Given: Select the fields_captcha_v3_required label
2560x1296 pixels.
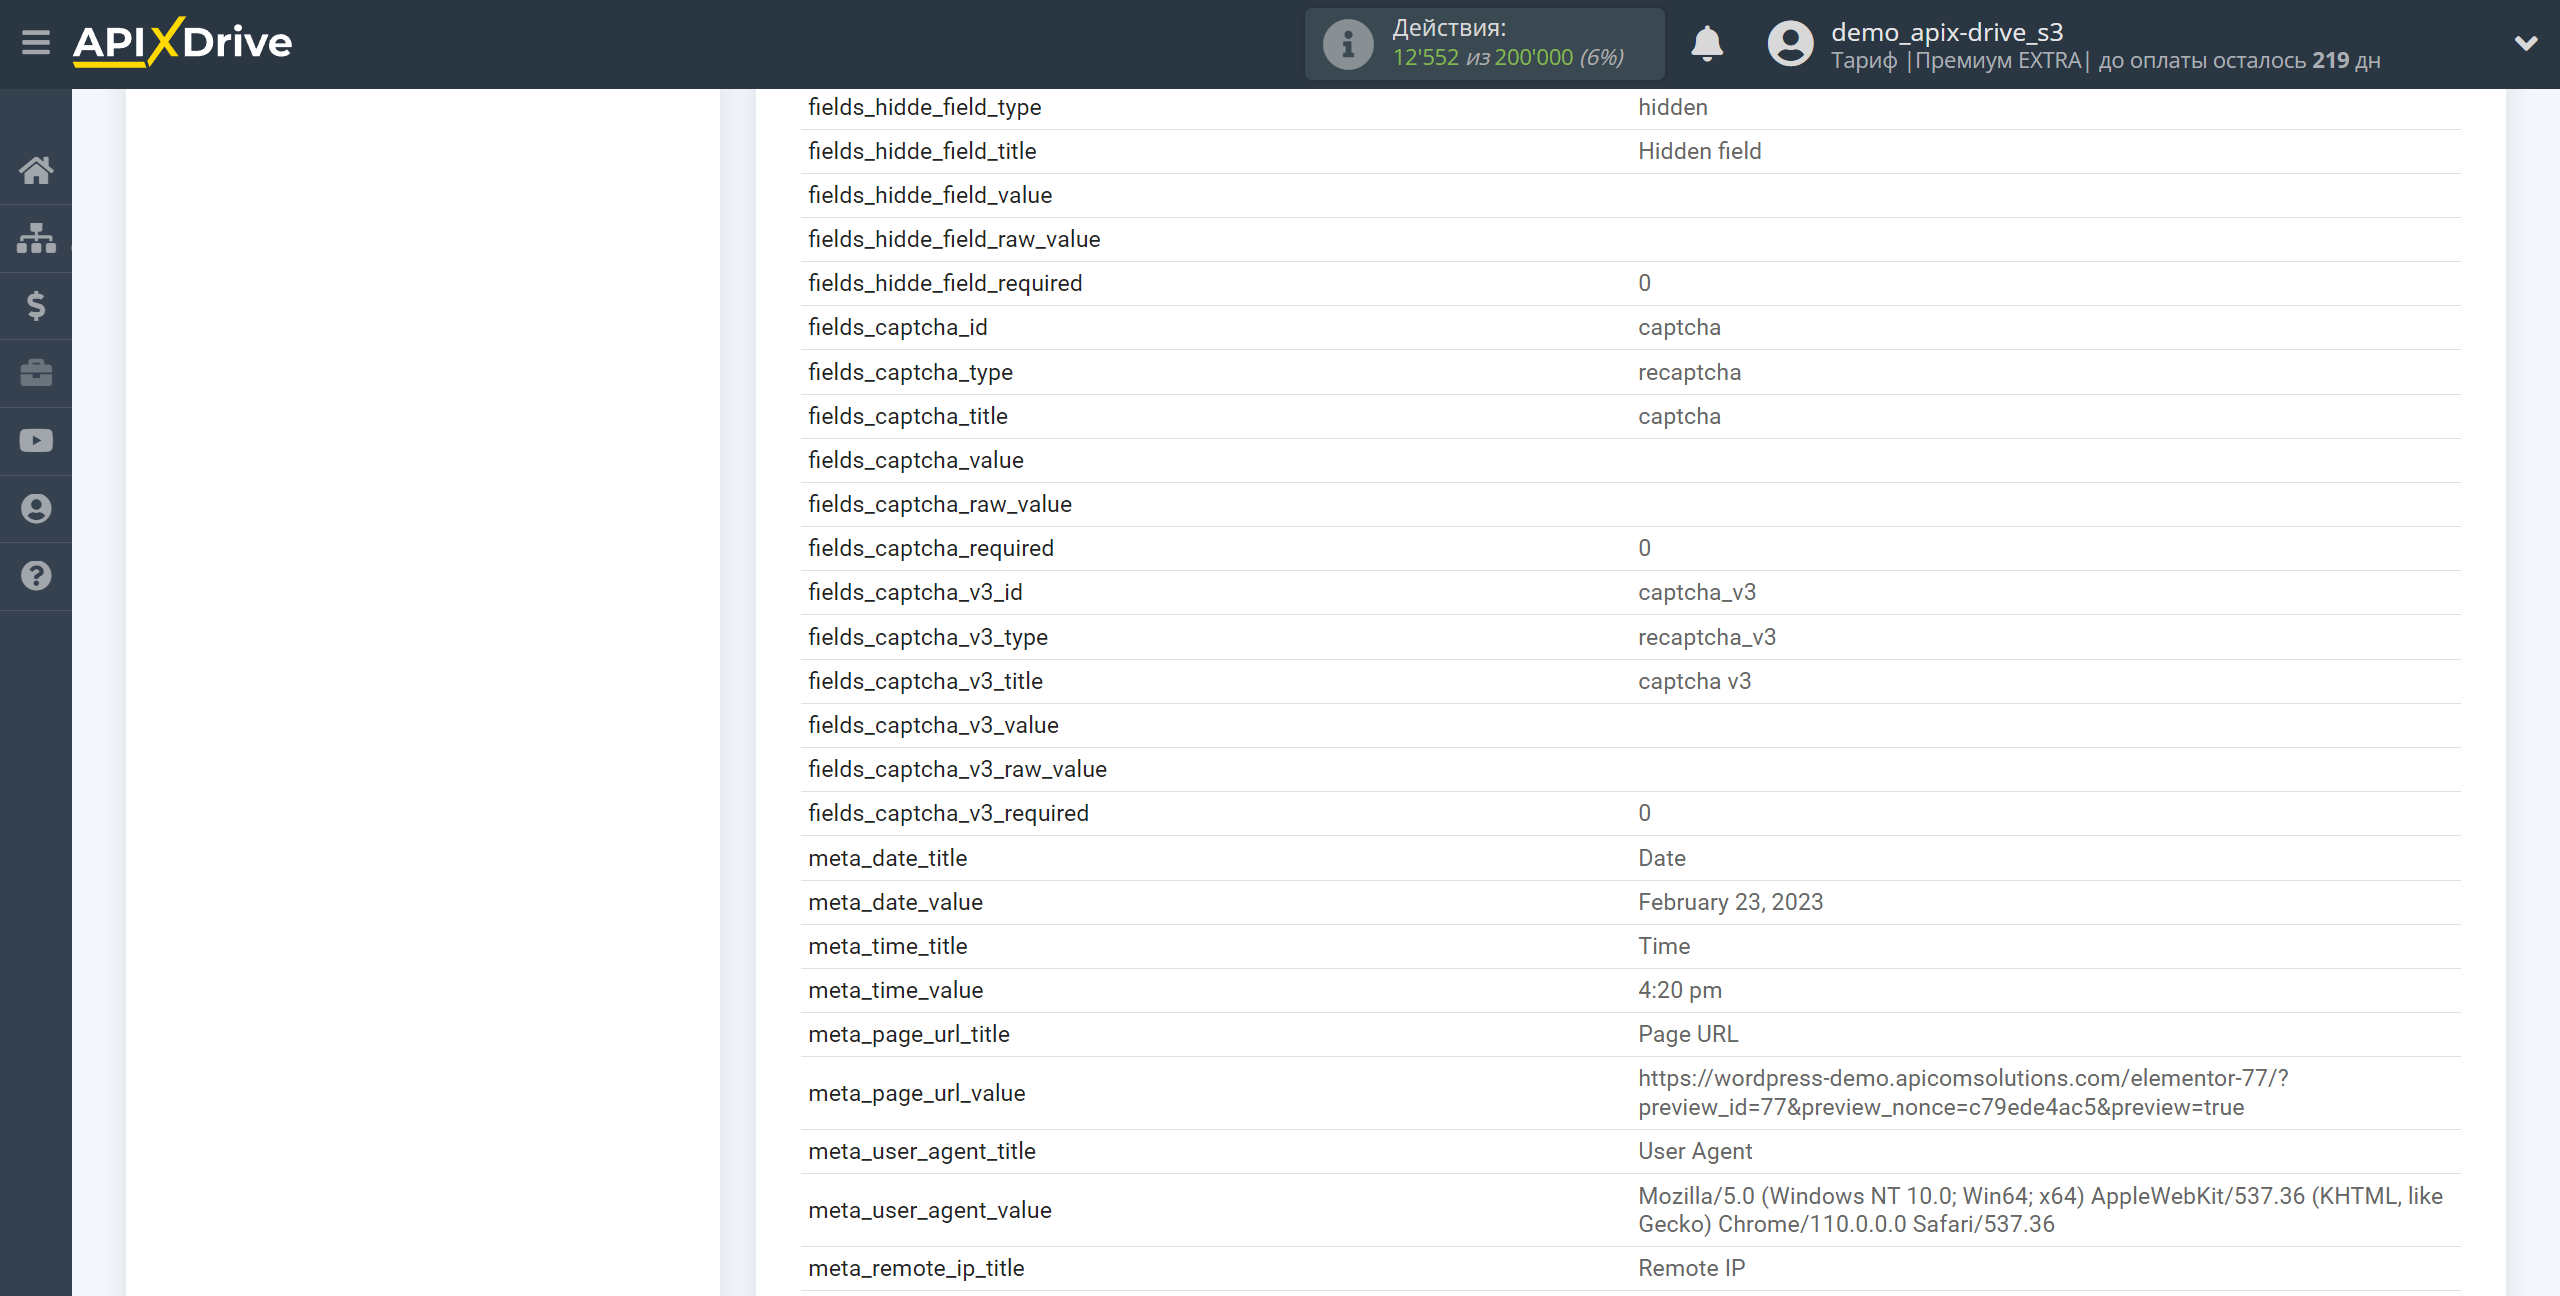Looking at the screenshot, I should [948, 813].
